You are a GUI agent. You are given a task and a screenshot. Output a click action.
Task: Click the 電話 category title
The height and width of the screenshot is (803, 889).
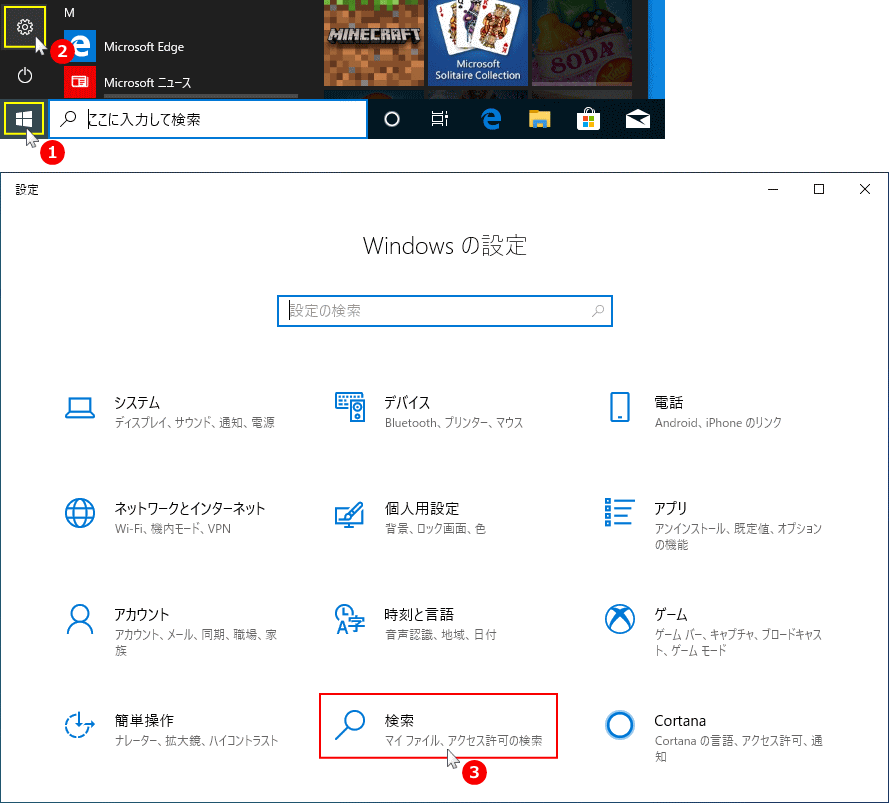pos(669,403)
